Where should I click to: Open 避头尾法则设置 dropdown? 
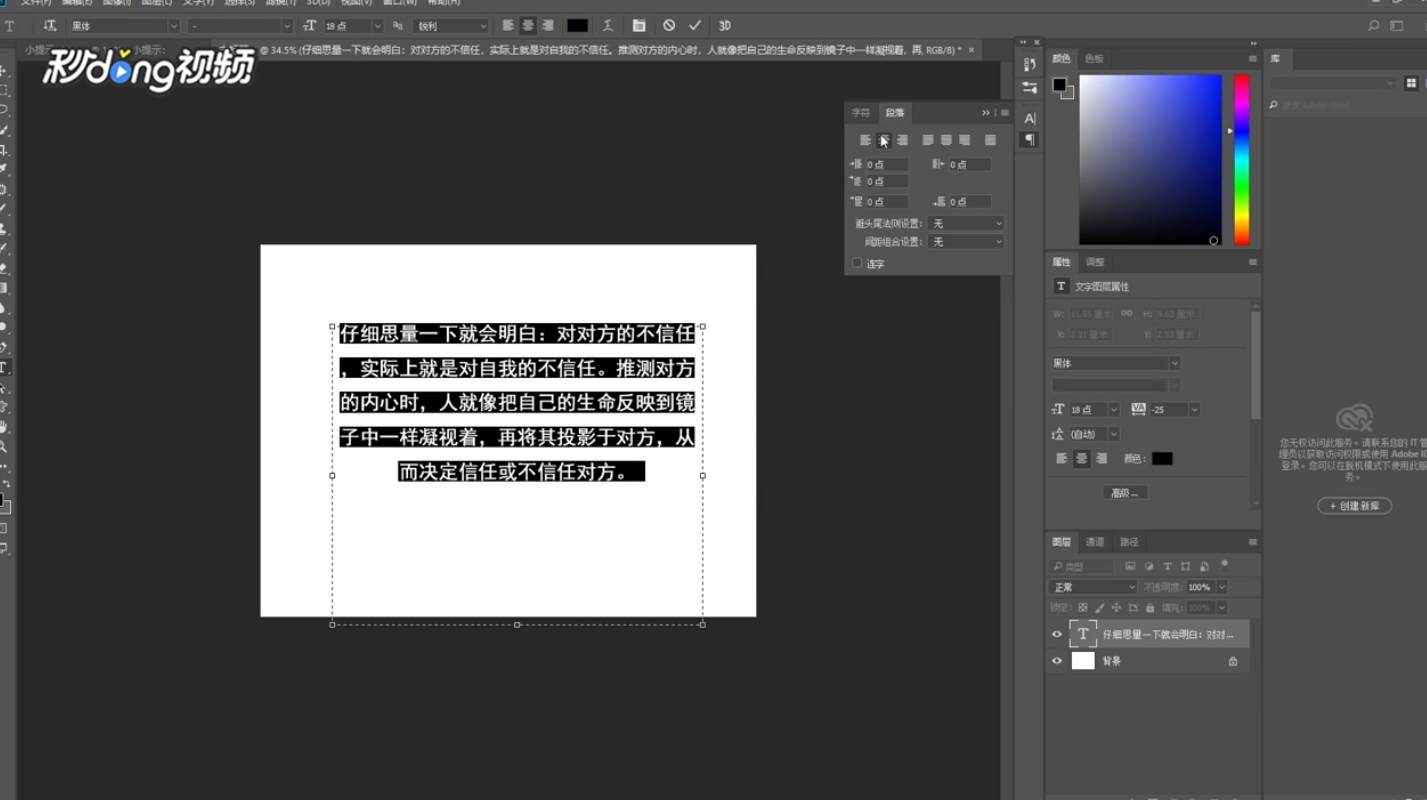pyautogui.click(x=965, y=224)
